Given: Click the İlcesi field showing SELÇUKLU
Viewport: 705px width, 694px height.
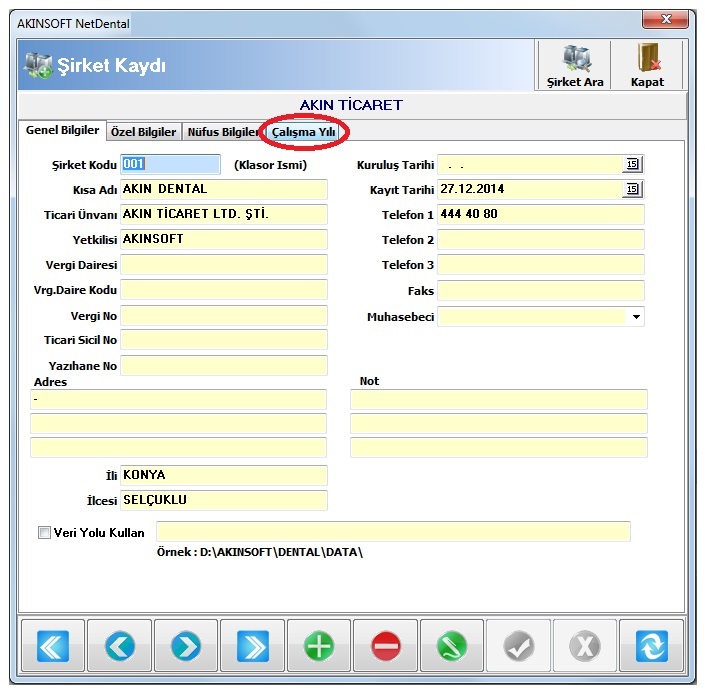Looking at the screenshot, I should pos(223,500).
